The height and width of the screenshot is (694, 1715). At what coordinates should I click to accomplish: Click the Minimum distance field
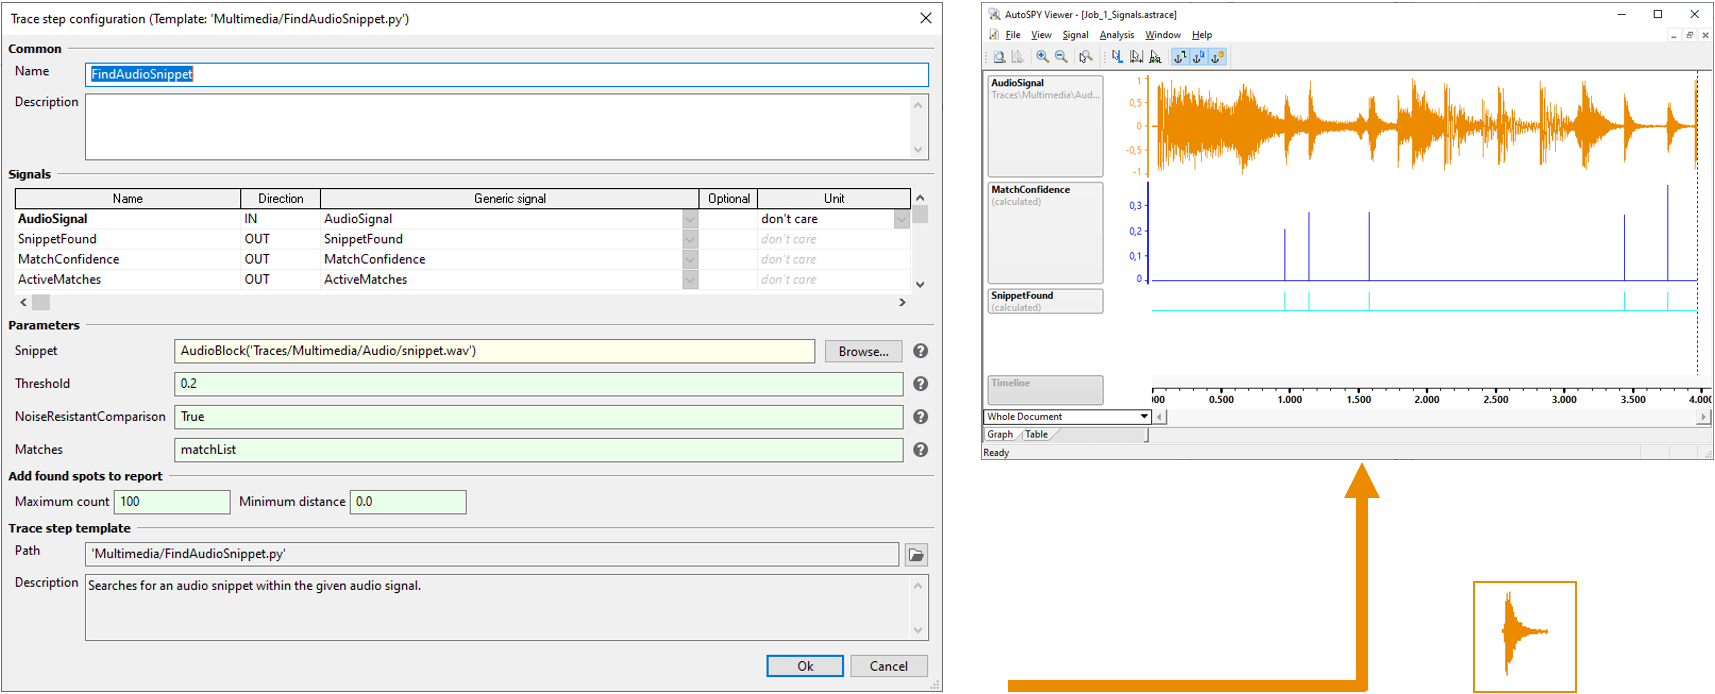tap(408, 502)
